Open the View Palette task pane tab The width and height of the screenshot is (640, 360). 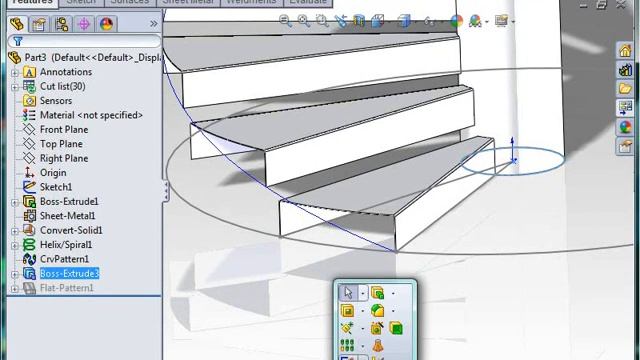coord(625,107)
